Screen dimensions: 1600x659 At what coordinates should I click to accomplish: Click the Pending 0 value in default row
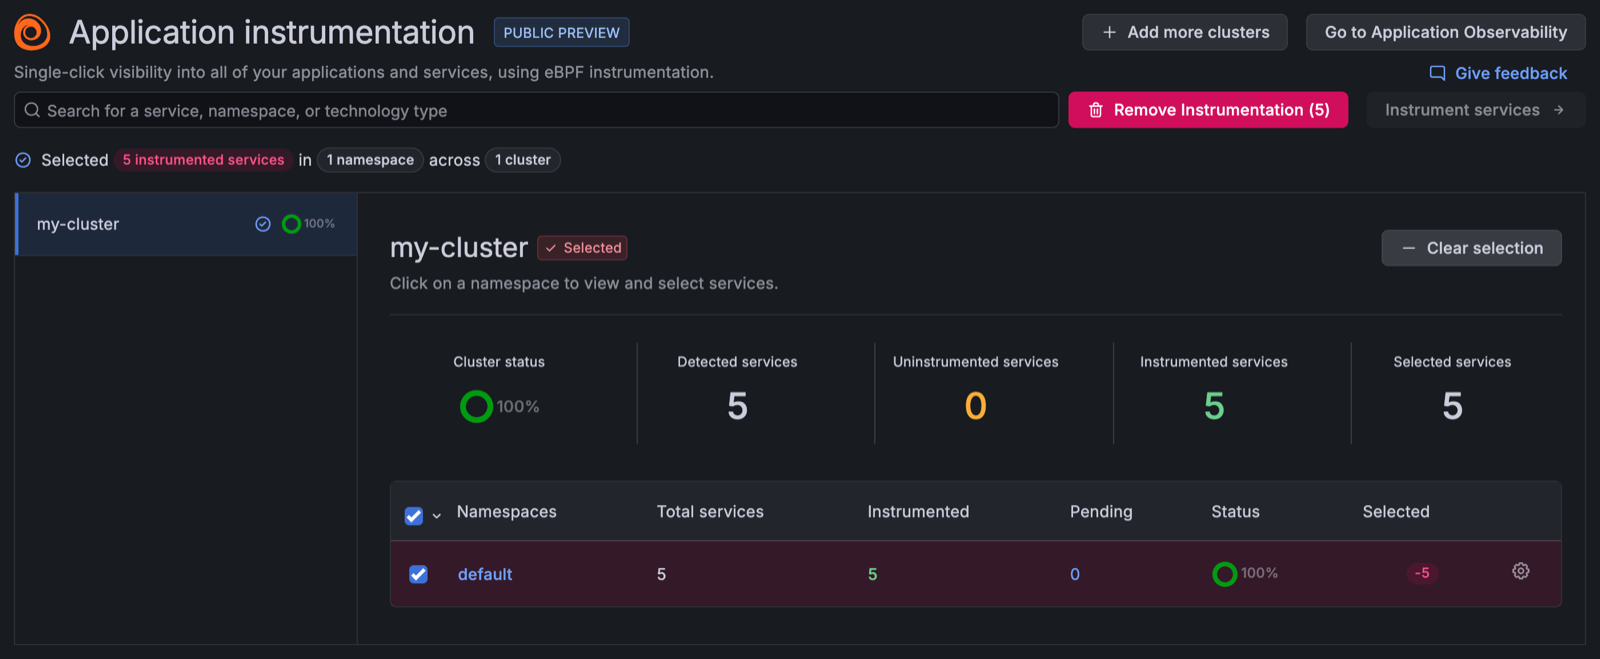pyautogui.click(x=1075, y=574)
